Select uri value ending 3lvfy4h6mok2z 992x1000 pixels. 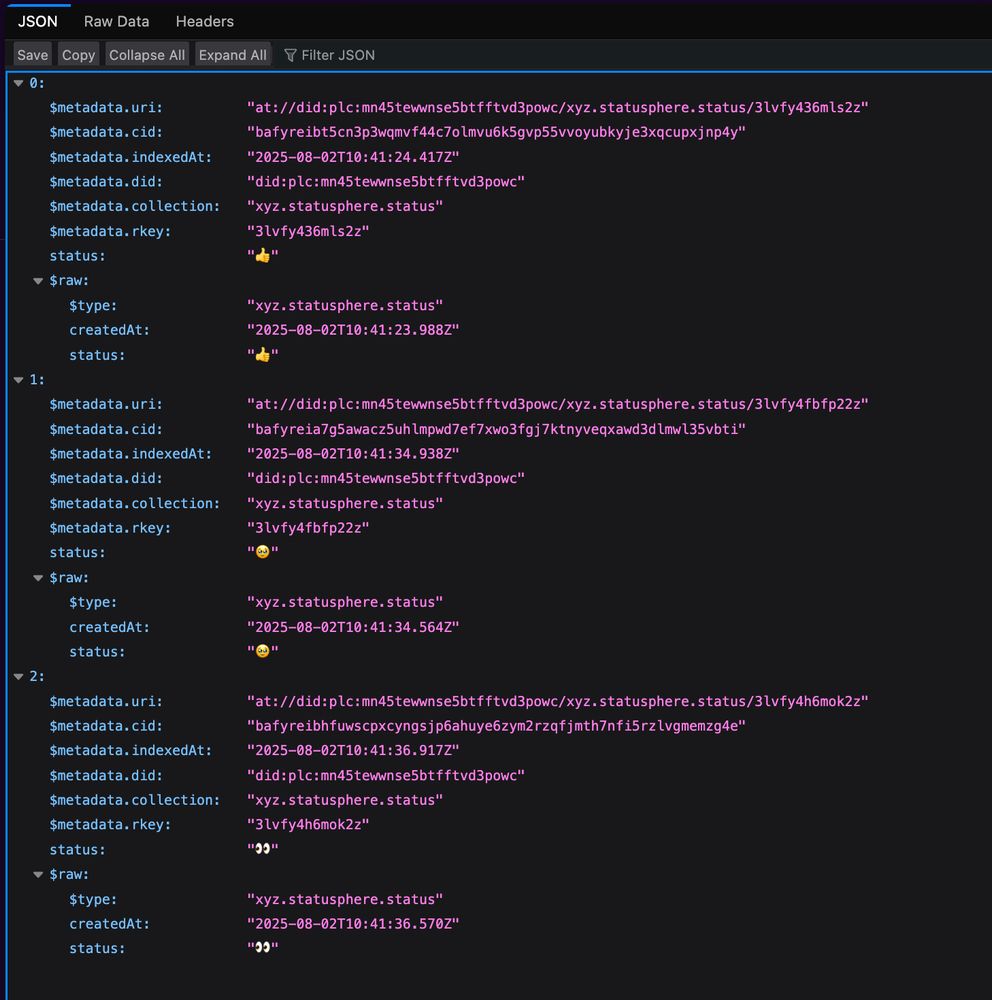[558, 702]
